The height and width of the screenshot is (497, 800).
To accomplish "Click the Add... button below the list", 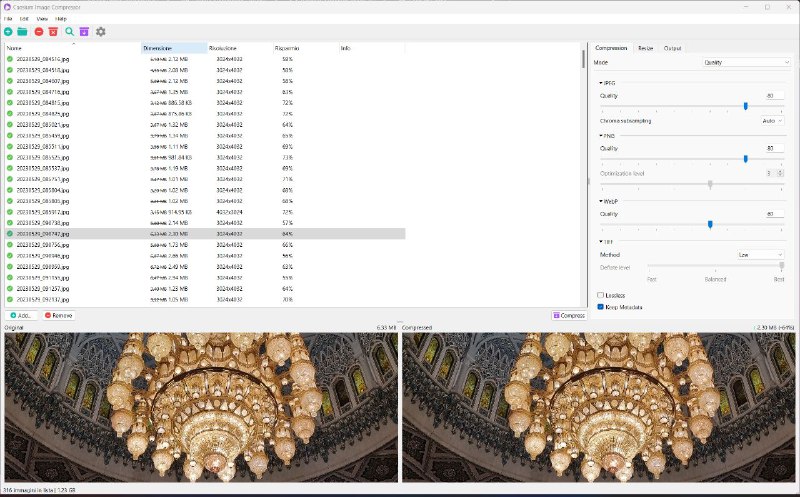I will coord(21,315).
